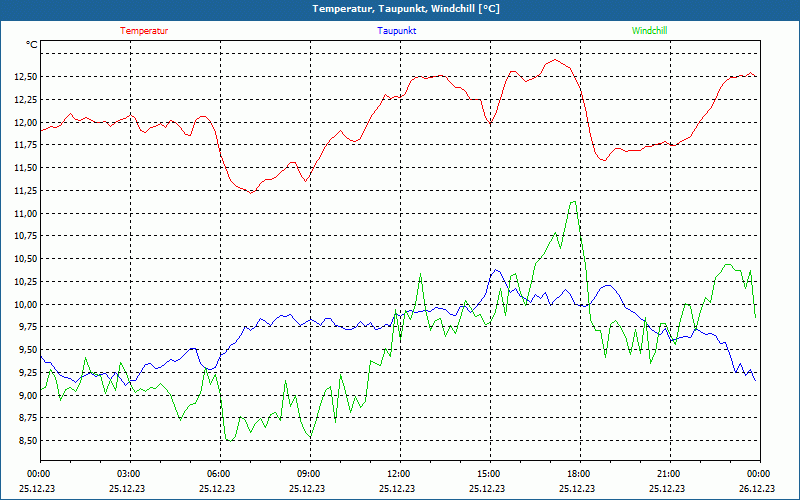Click the 09:00 time label

coord(310,474)
